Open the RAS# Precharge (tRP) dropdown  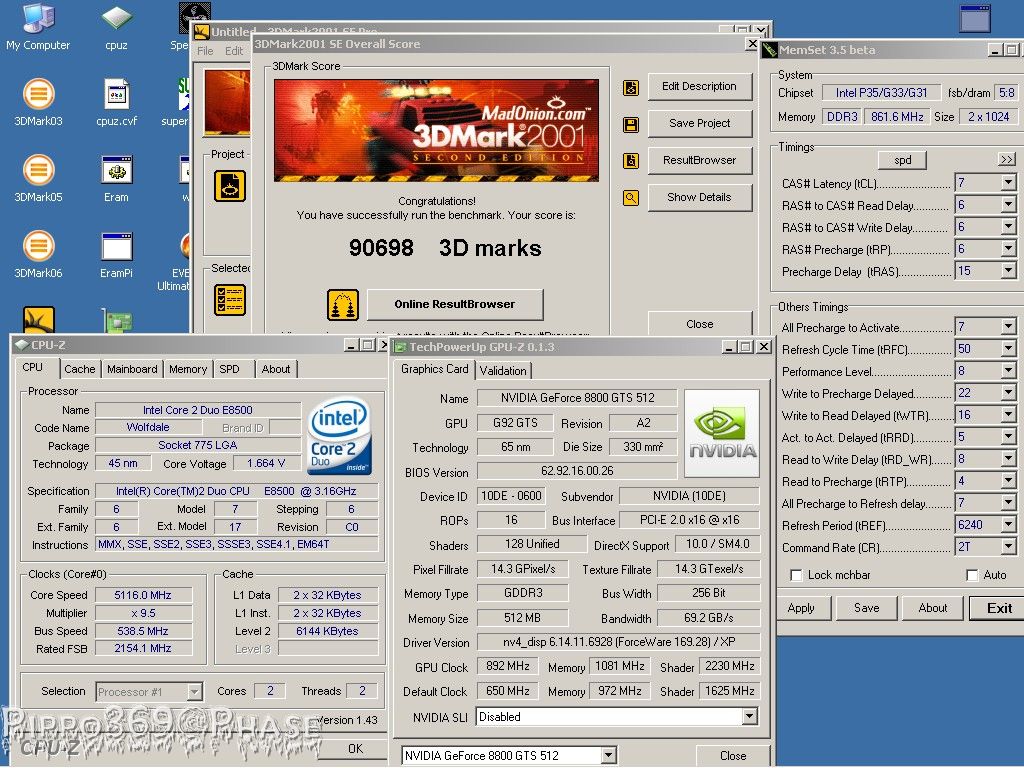(1008, 249)
